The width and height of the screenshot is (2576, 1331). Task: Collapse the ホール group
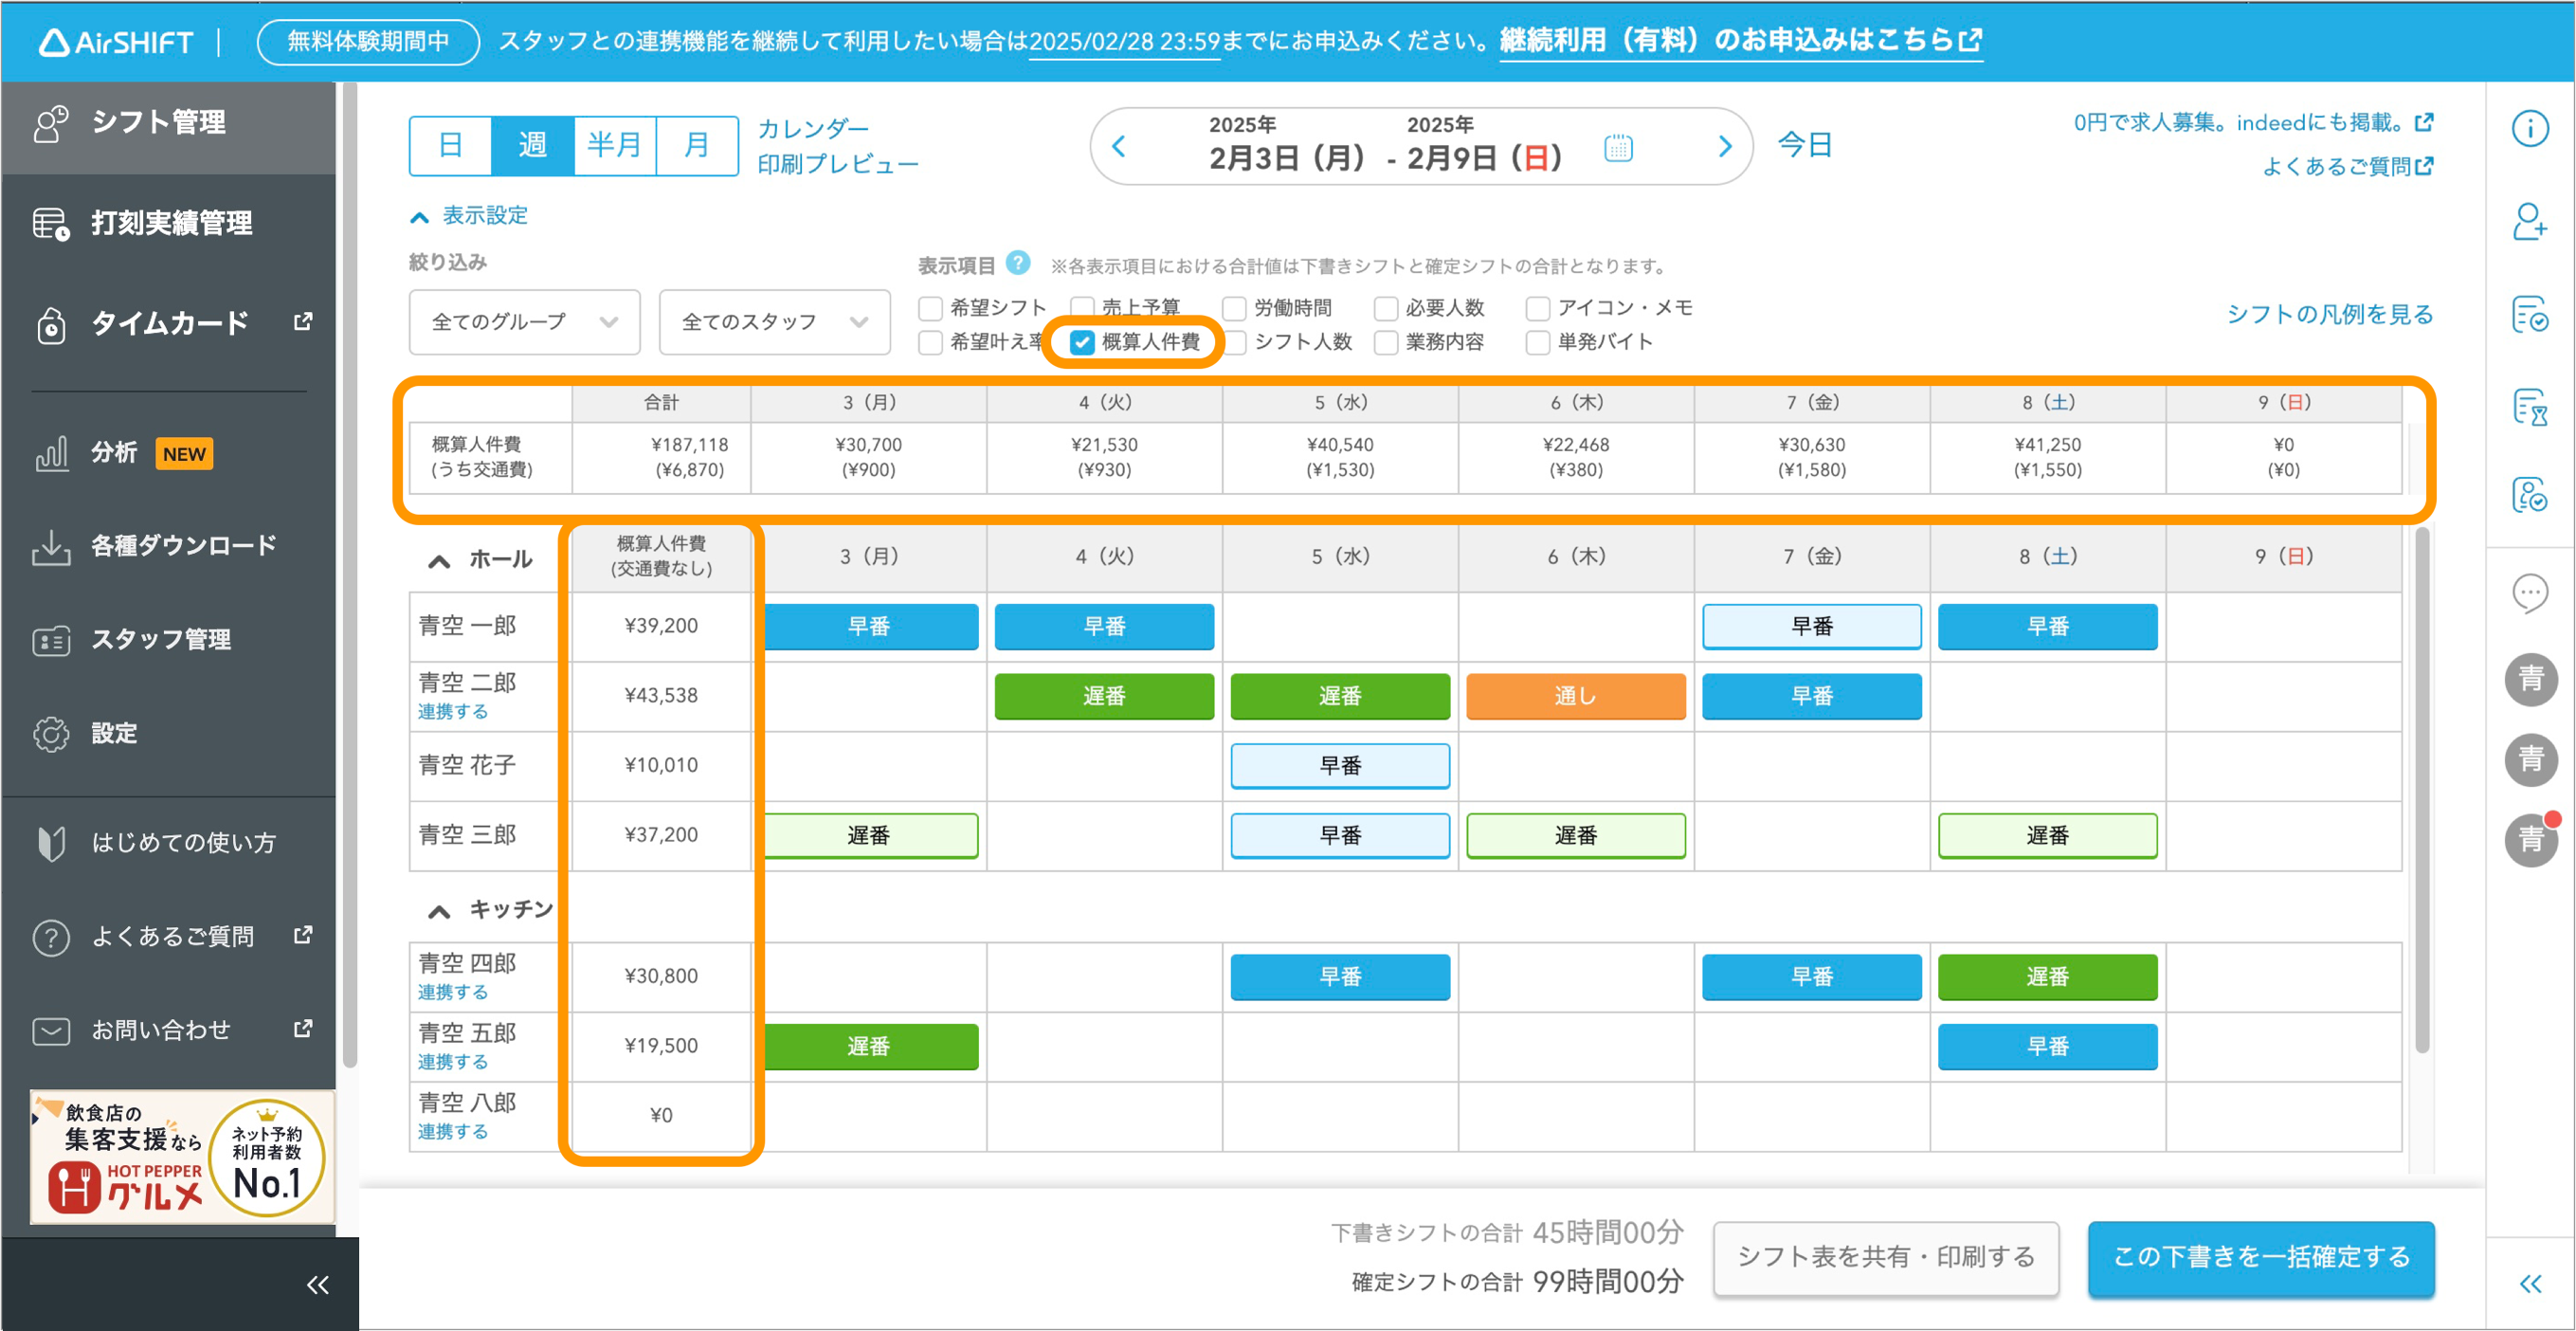tap(439, 560)
